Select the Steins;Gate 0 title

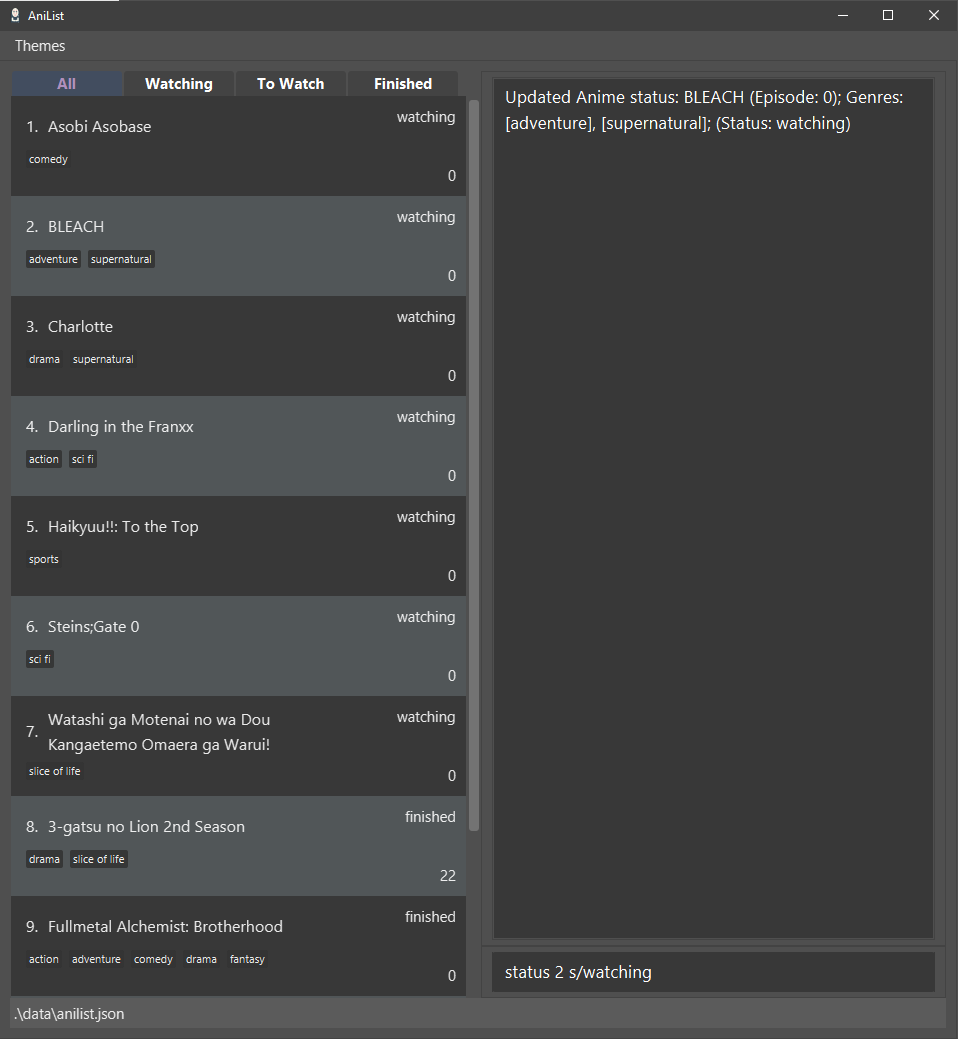(x=93, y=627)
